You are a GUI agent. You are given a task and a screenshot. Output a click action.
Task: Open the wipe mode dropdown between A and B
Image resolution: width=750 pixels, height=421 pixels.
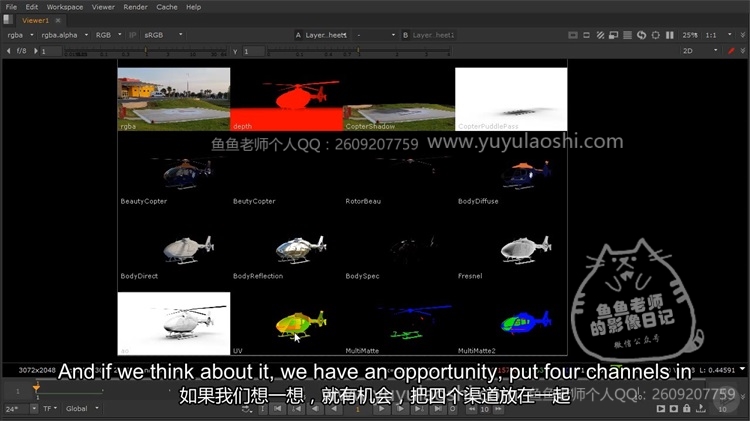[x=376, y=35]
